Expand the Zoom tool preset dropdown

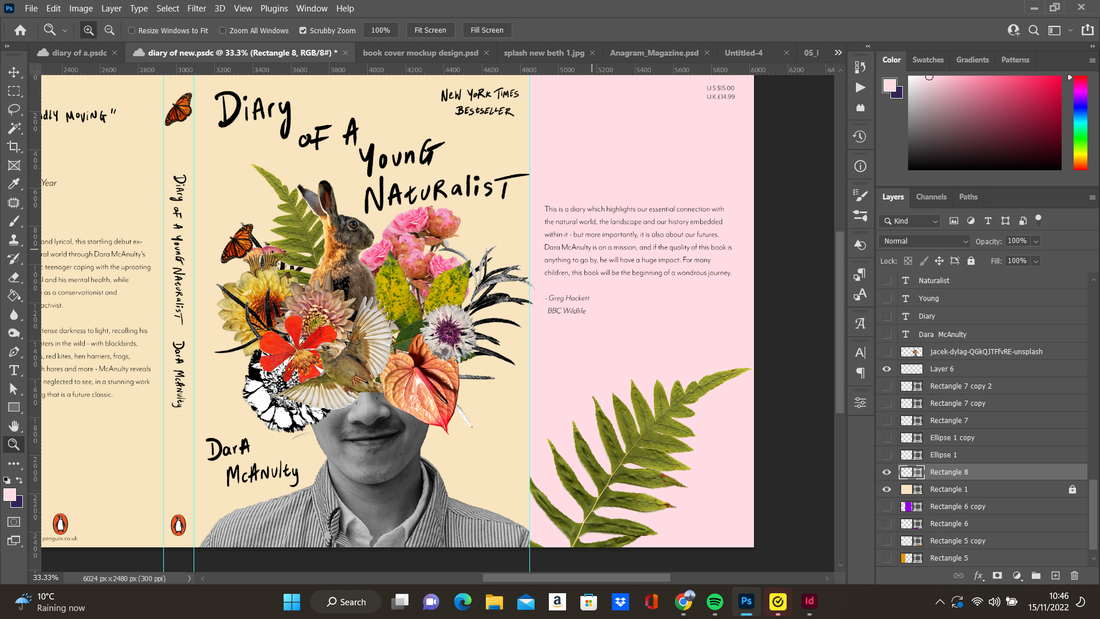click(x=65, y=31)
